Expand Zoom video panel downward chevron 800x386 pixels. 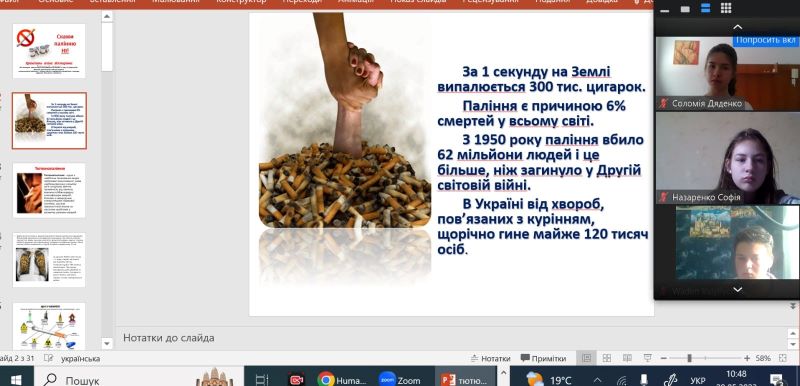737,289
